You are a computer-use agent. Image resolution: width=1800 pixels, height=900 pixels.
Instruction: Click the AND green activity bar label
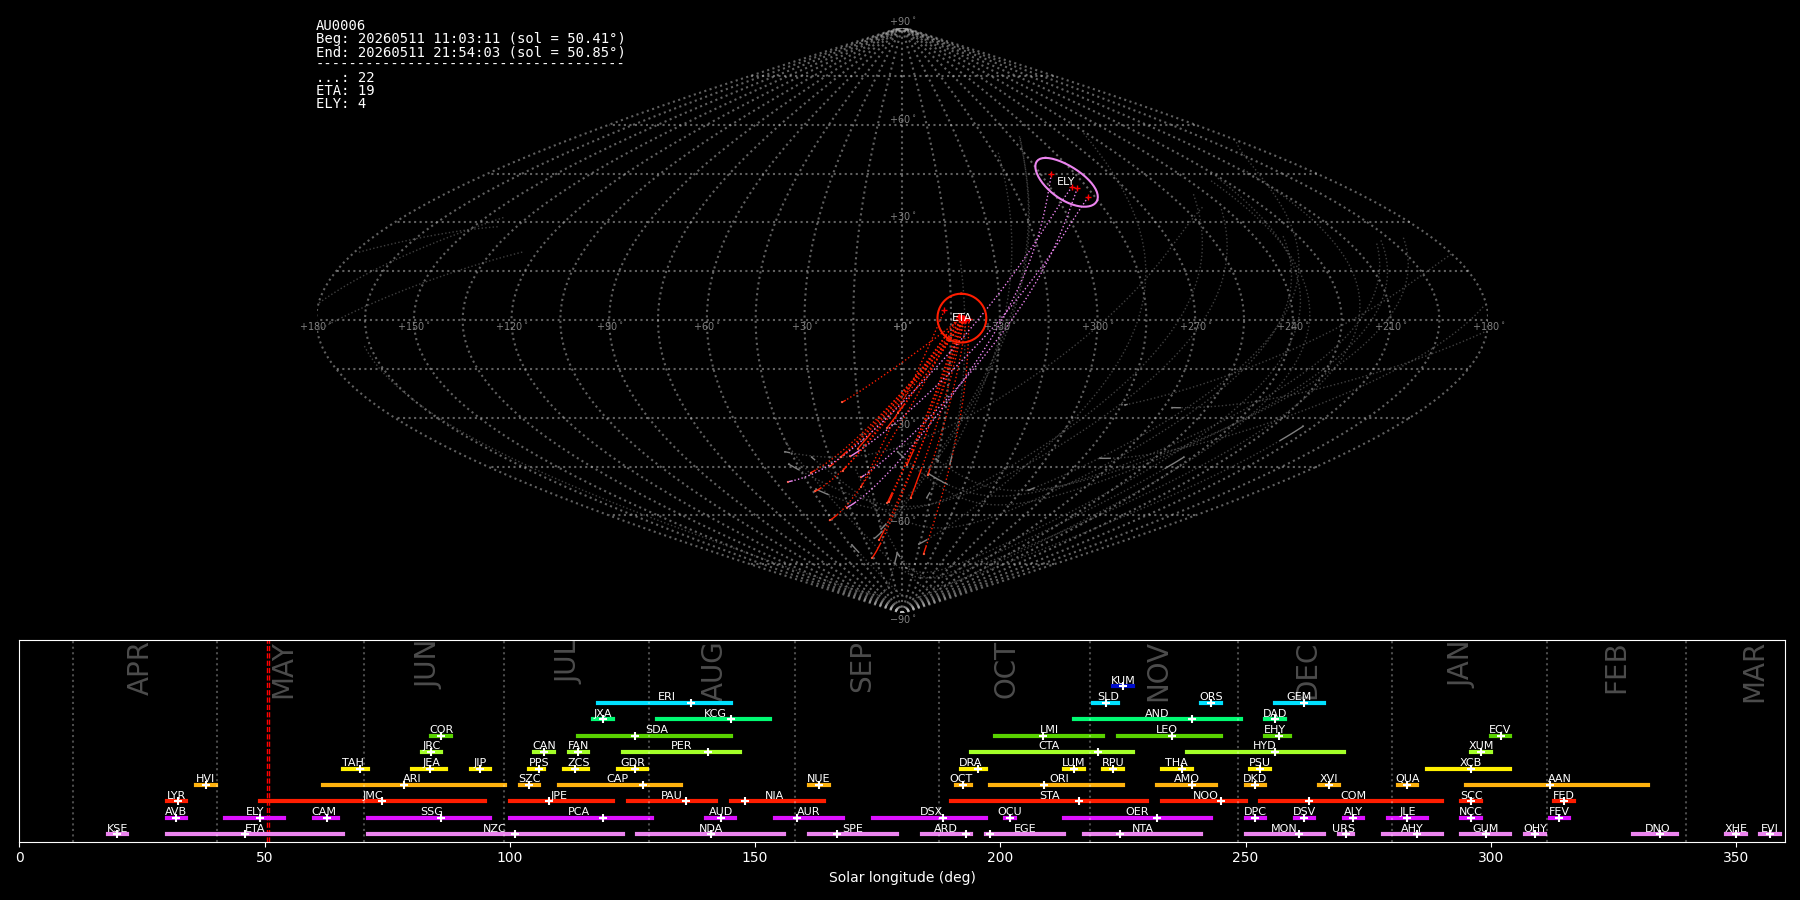pos(1157,714)
